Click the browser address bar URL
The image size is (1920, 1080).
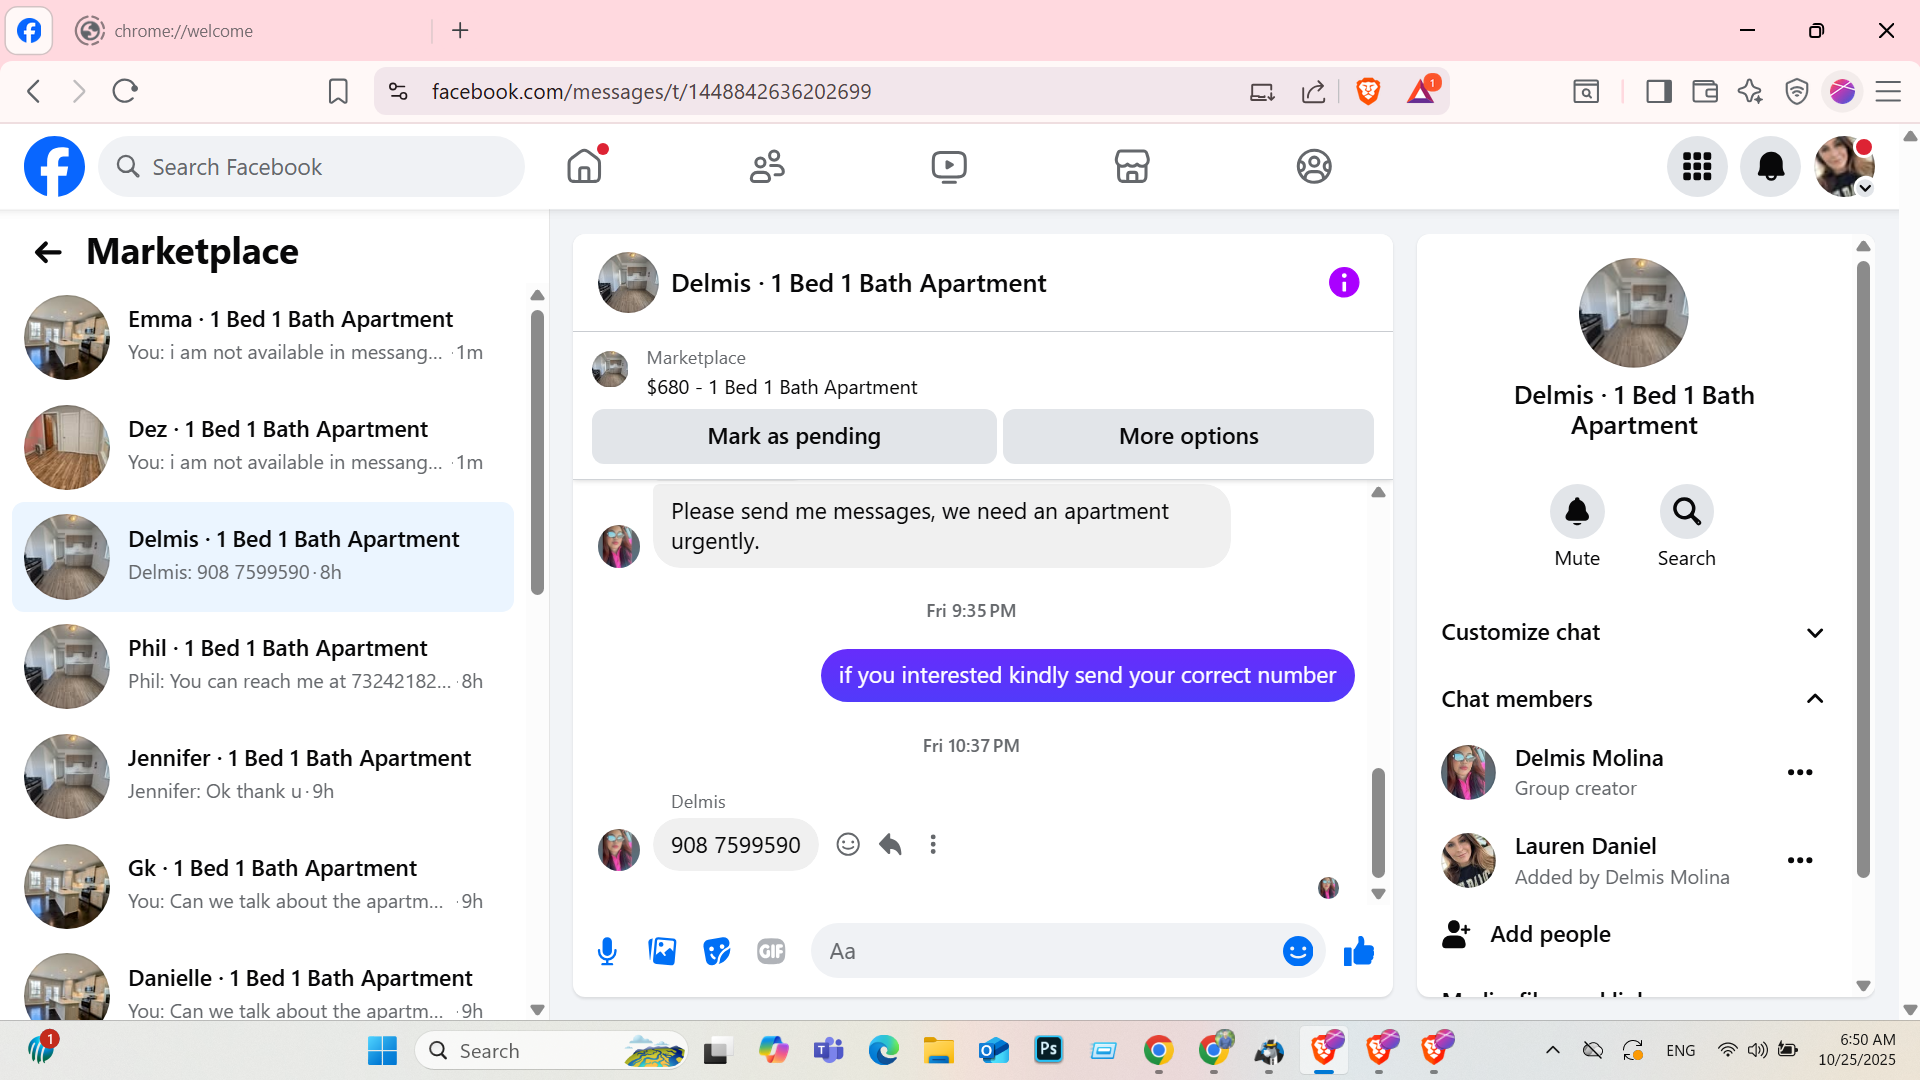(x=652, y=92)
